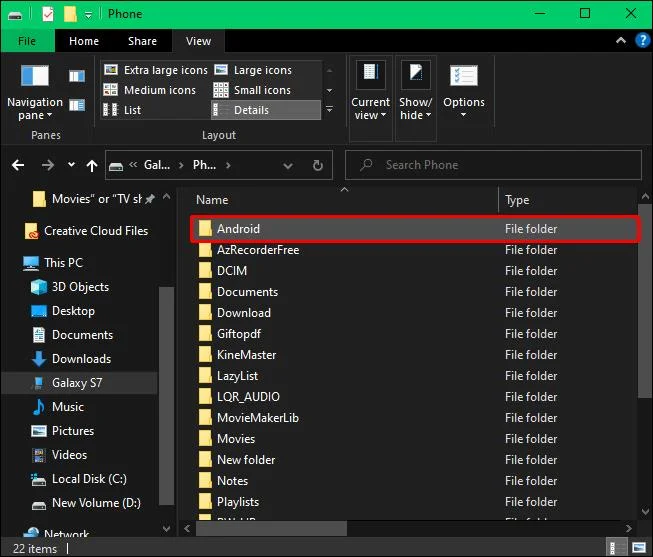Screen dimensions: 653x557
Task: Open the File menu
Action: (x=27, y=41)
